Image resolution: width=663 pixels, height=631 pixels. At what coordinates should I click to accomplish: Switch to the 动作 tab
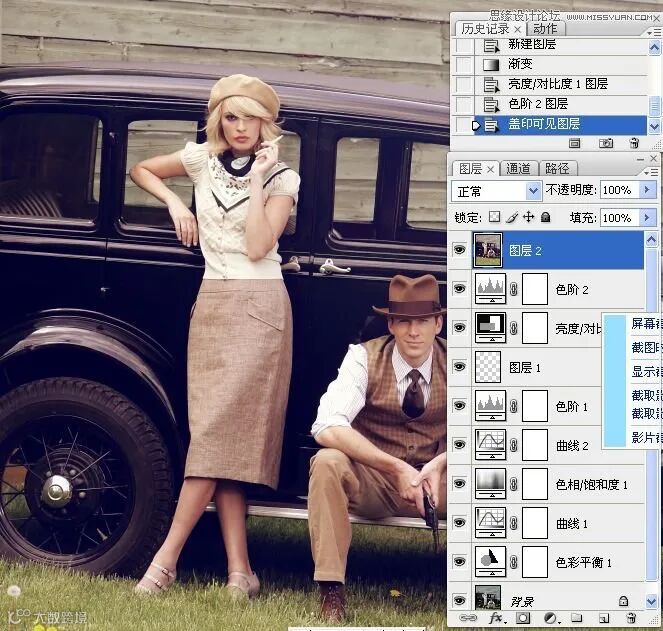tap(545, 29)
